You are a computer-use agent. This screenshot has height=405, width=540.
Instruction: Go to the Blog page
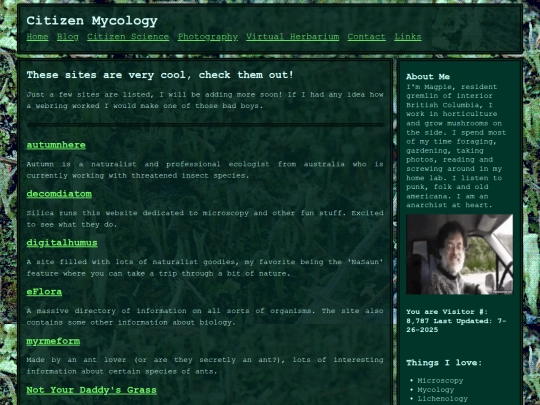click(x=68, y=37)
